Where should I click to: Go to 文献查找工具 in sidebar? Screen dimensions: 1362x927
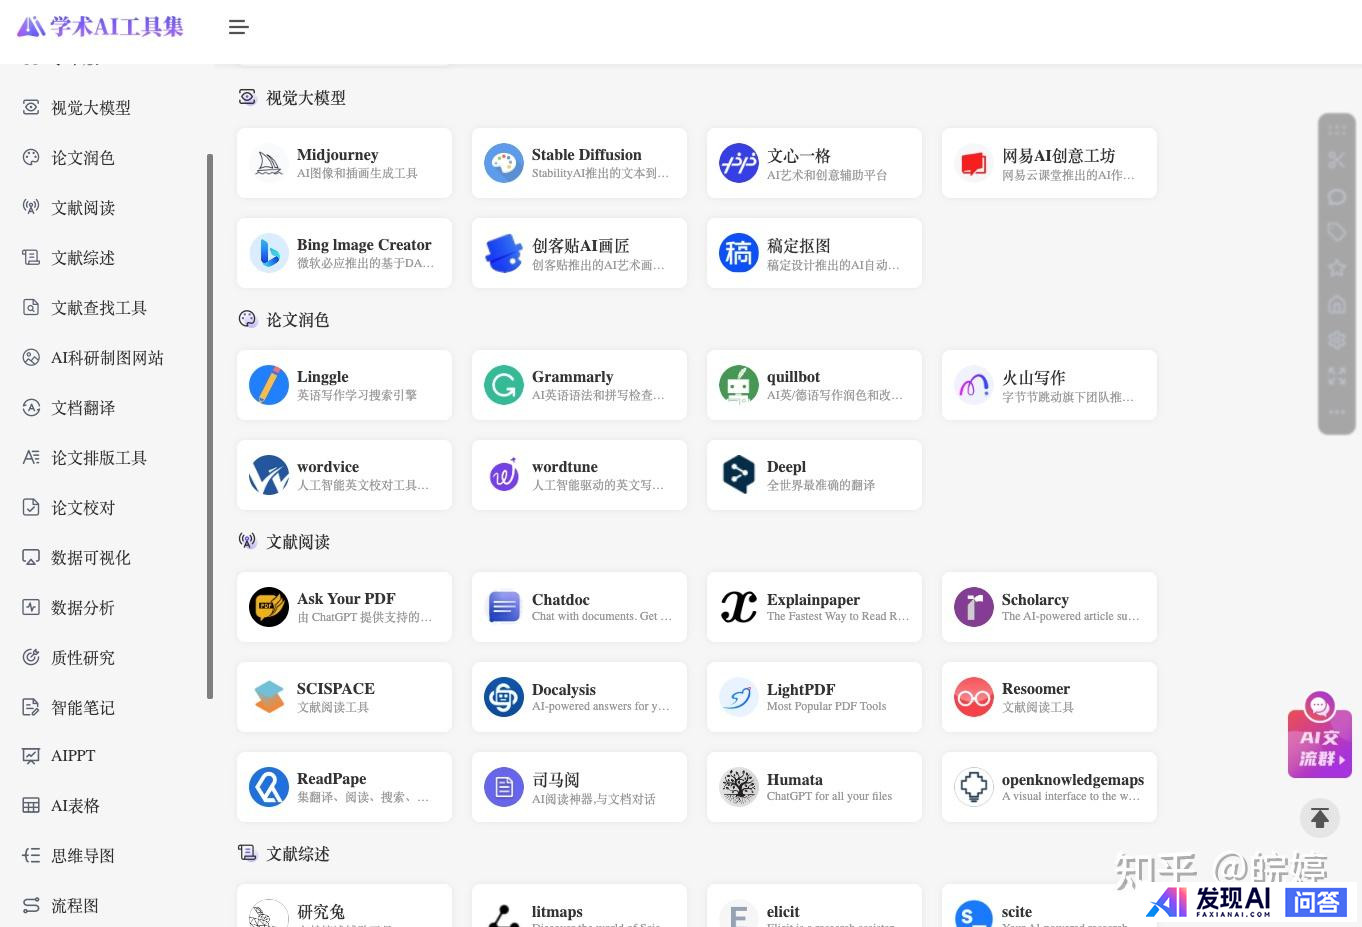tap(99, 308)
